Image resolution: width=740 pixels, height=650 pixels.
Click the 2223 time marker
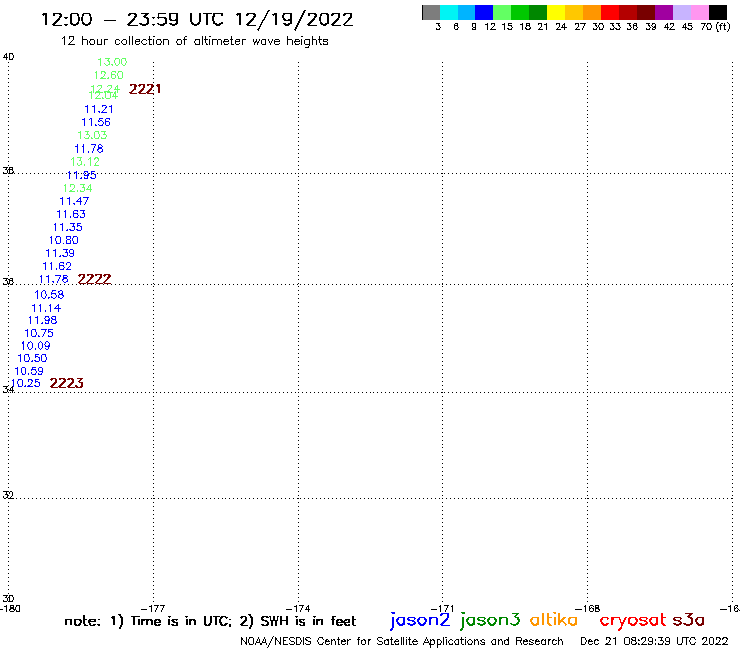[67, 383]
